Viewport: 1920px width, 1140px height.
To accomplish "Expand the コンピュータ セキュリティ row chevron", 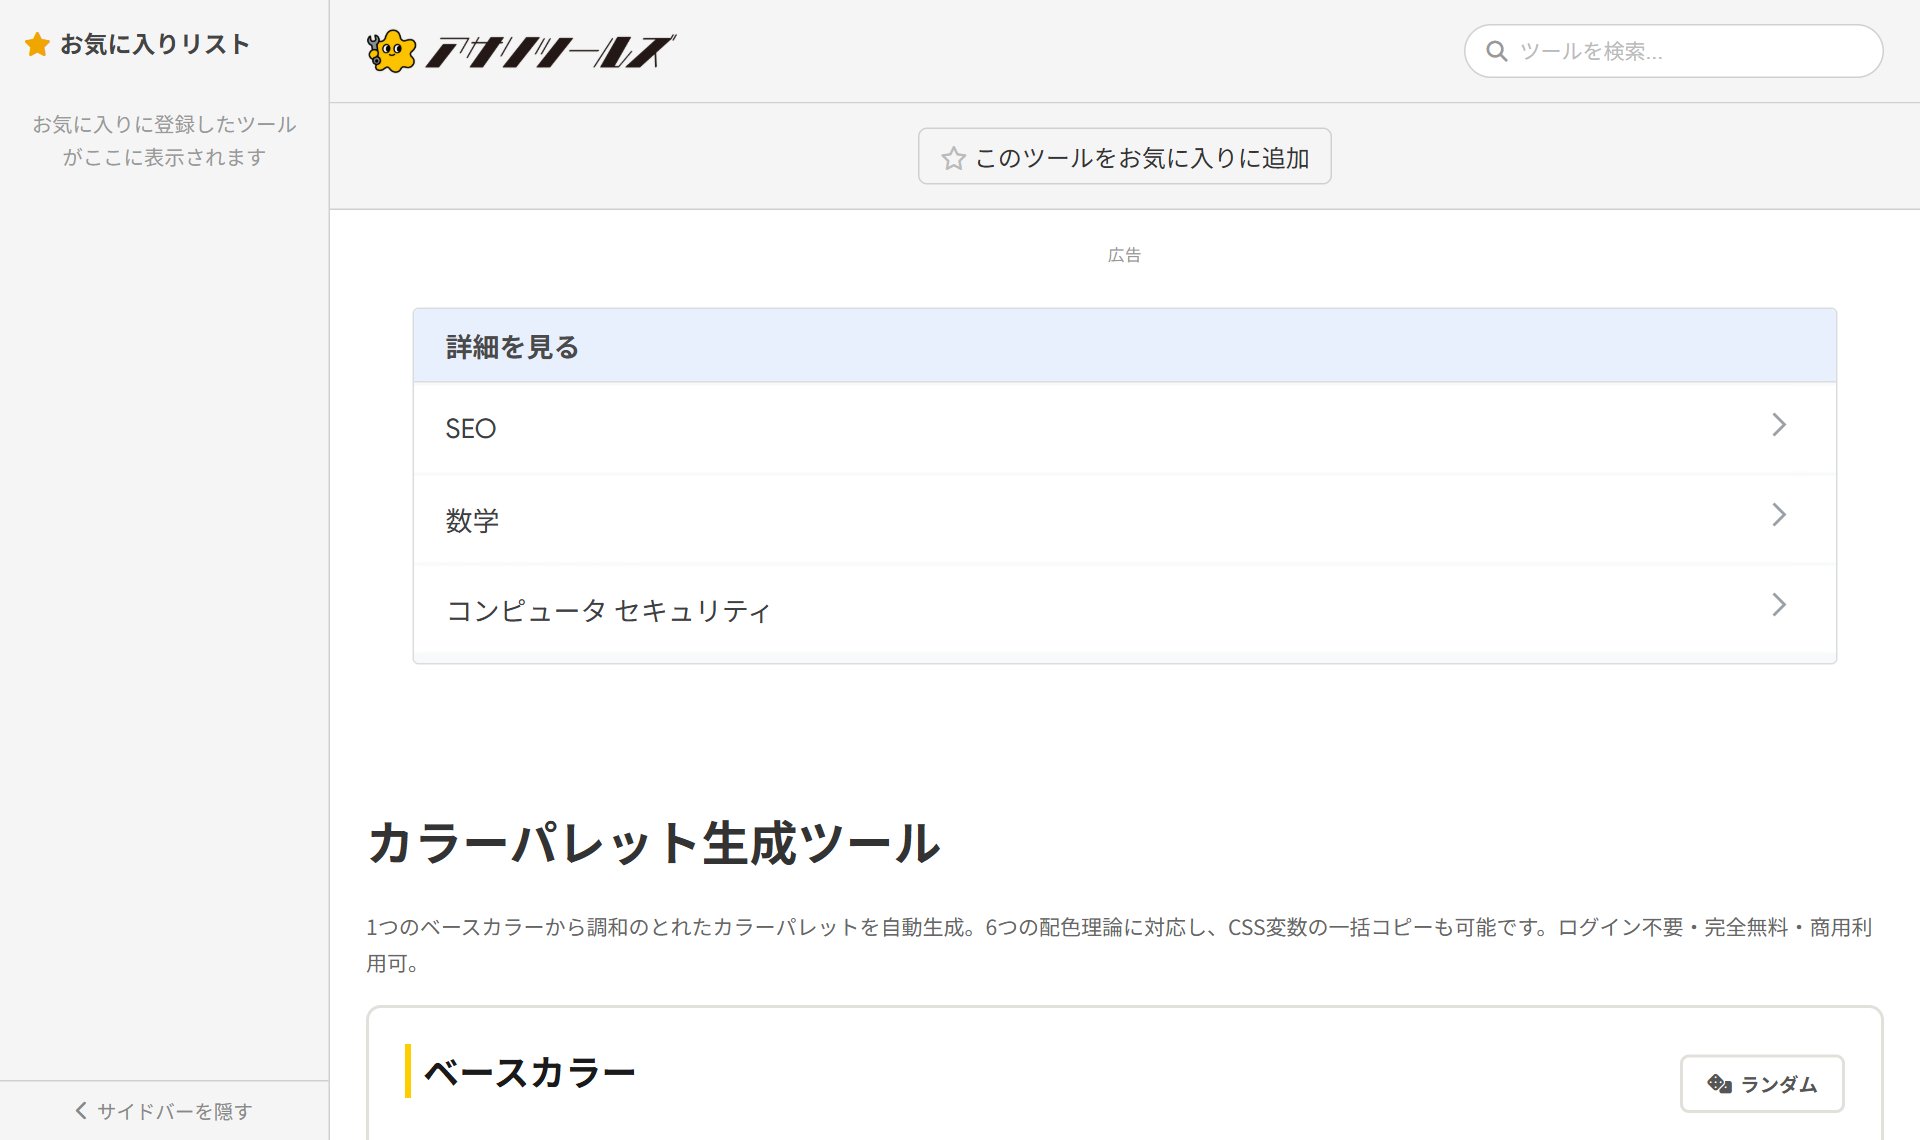I will 1778,605.
